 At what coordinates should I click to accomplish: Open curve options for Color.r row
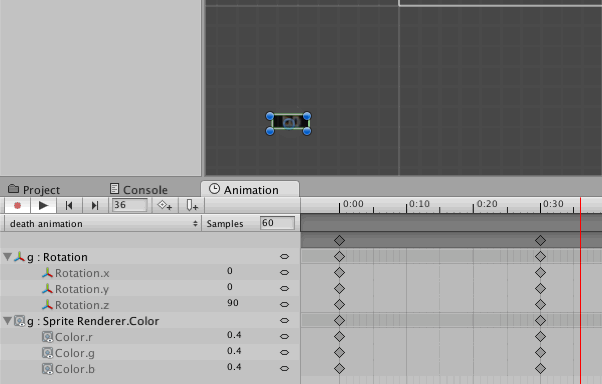(x=284, y=336)
